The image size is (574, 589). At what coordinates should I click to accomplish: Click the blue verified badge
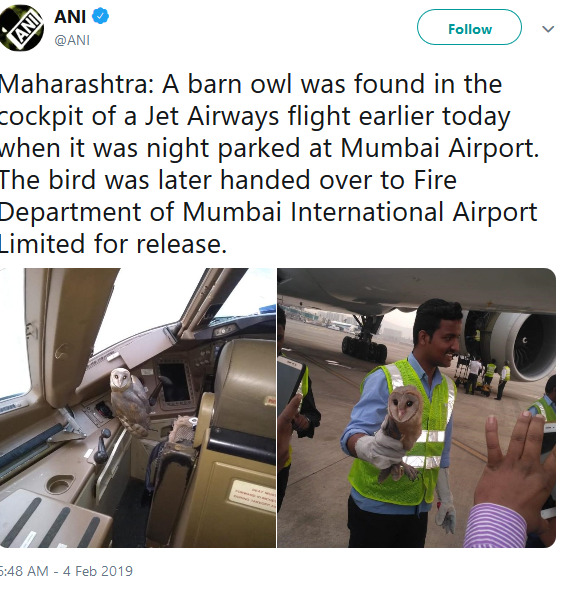tap(100, 17)
